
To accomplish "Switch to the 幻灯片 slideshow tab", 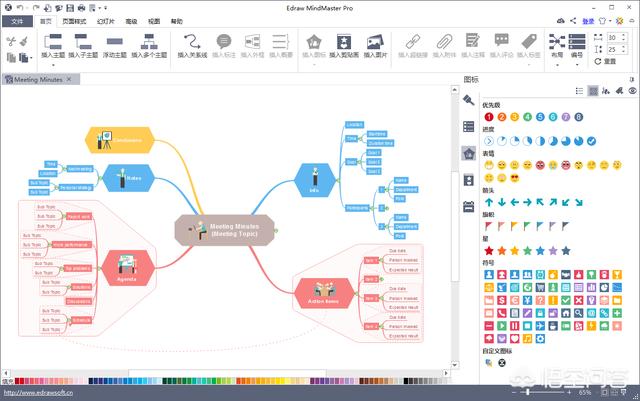I will (x=106, y=21).
